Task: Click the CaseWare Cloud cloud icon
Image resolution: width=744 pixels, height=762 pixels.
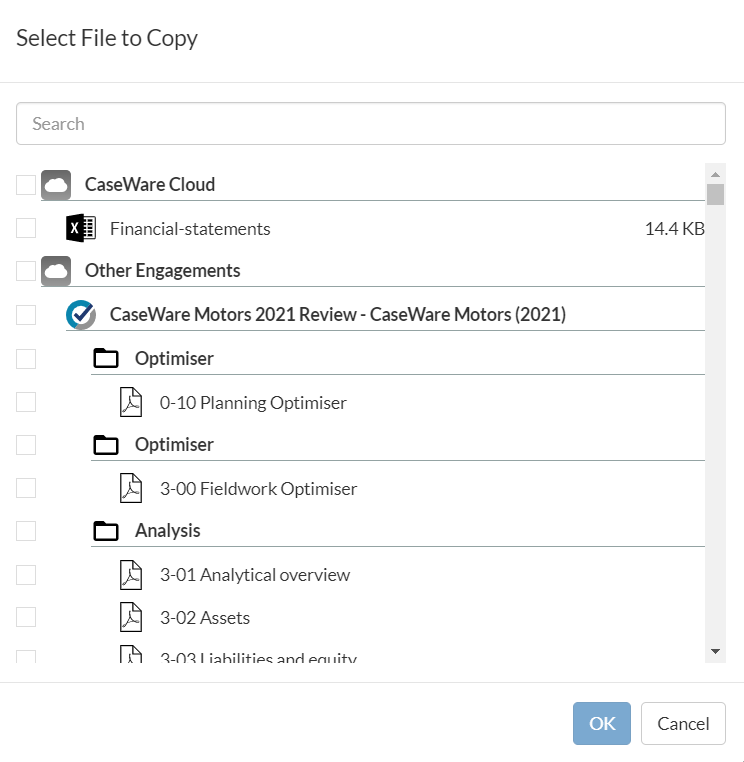Action: point(56,185)
